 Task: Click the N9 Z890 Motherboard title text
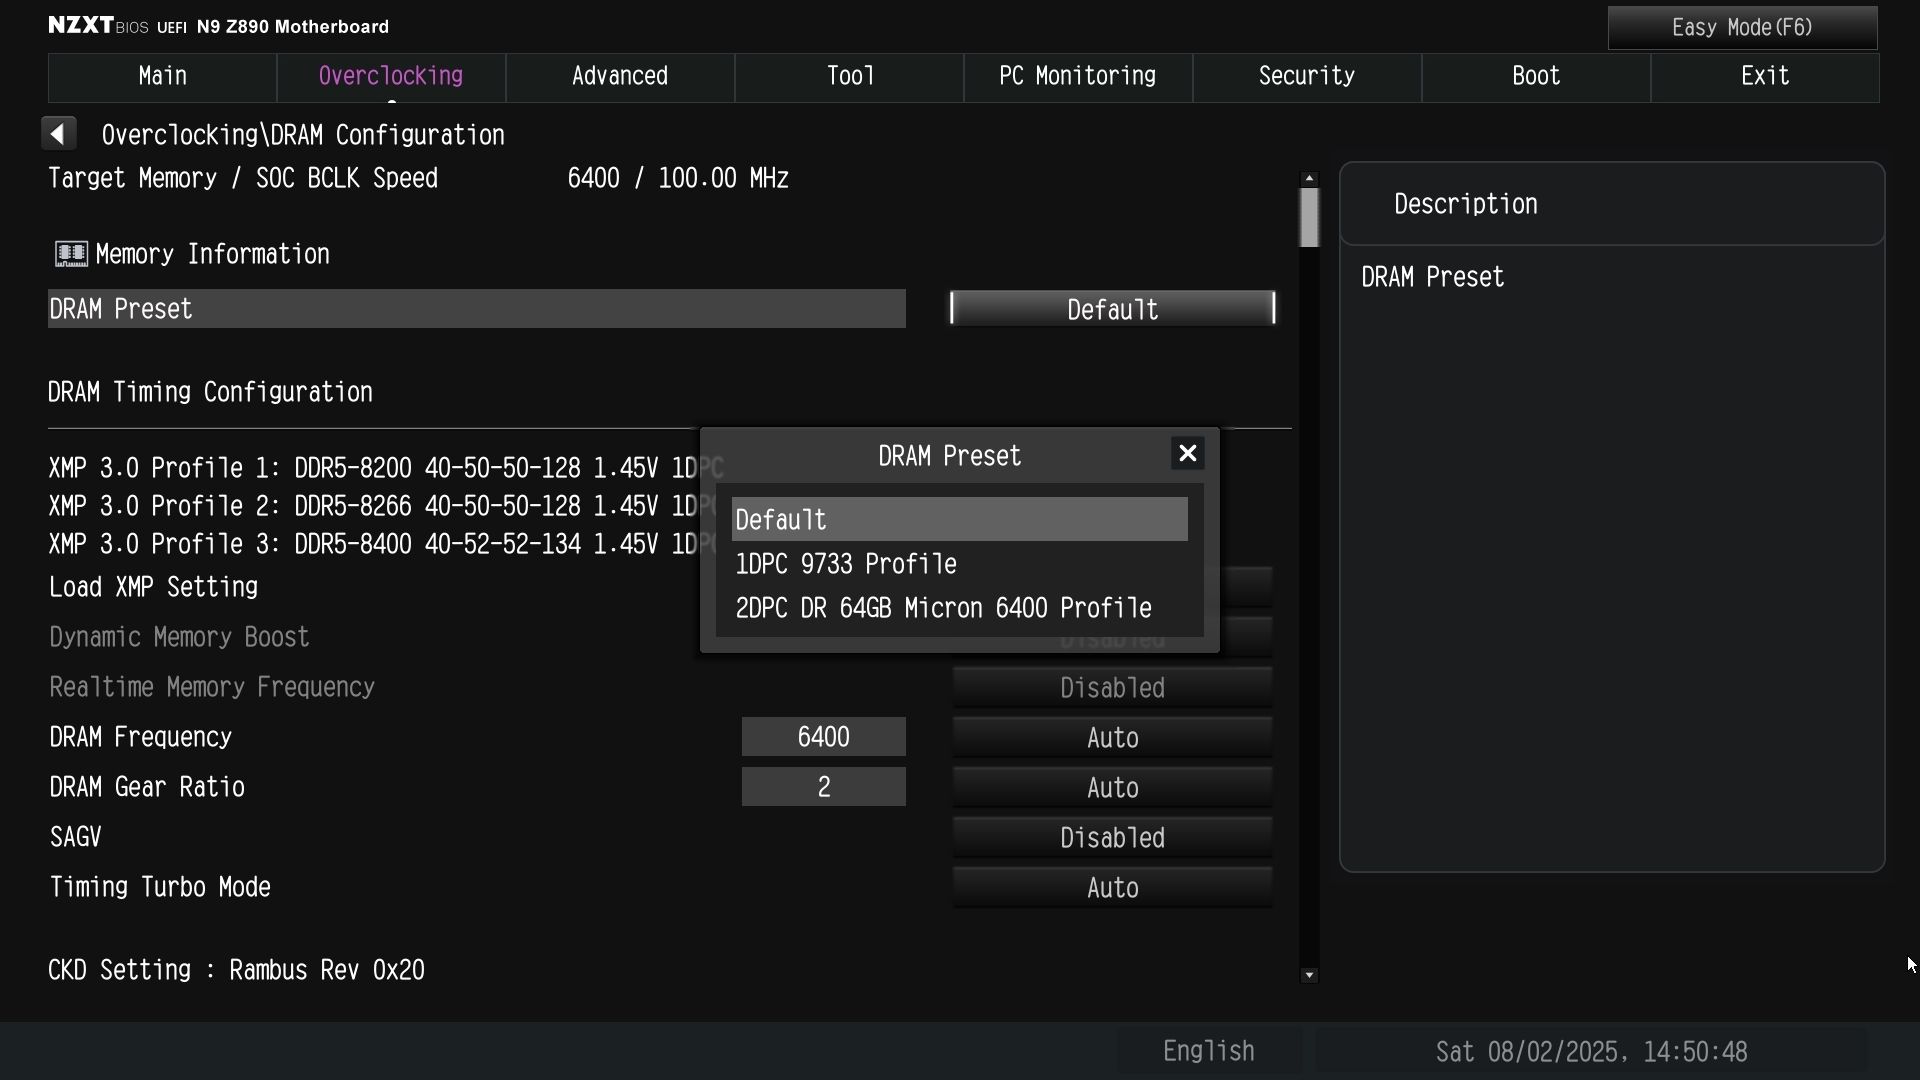pos(292,27)
